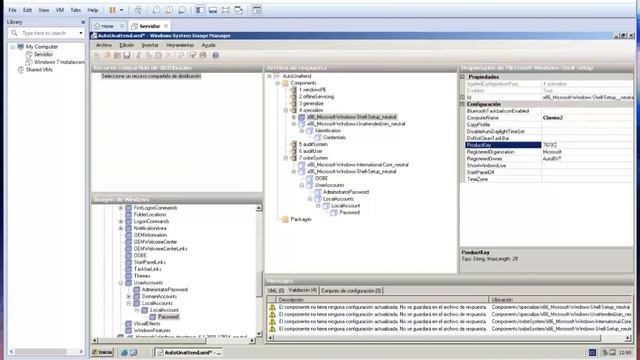The height and width of the screenshot is (360, 640).
Task: Click the new answer file icon in WSIM toolbar
Action: pyautogui.click(x=98, y=55)
